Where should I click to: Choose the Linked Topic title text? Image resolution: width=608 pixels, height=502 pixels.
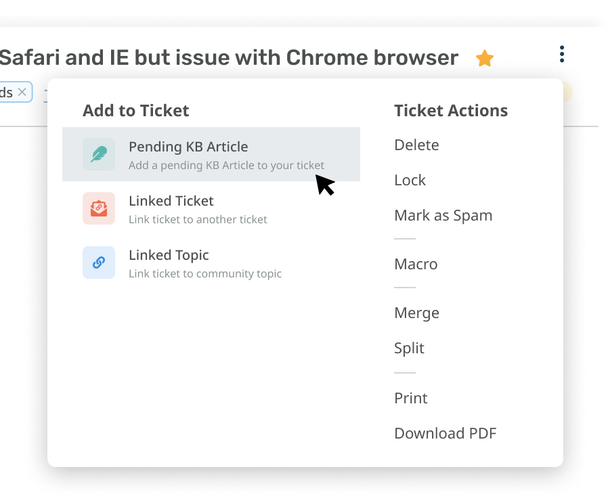(168, 255)
